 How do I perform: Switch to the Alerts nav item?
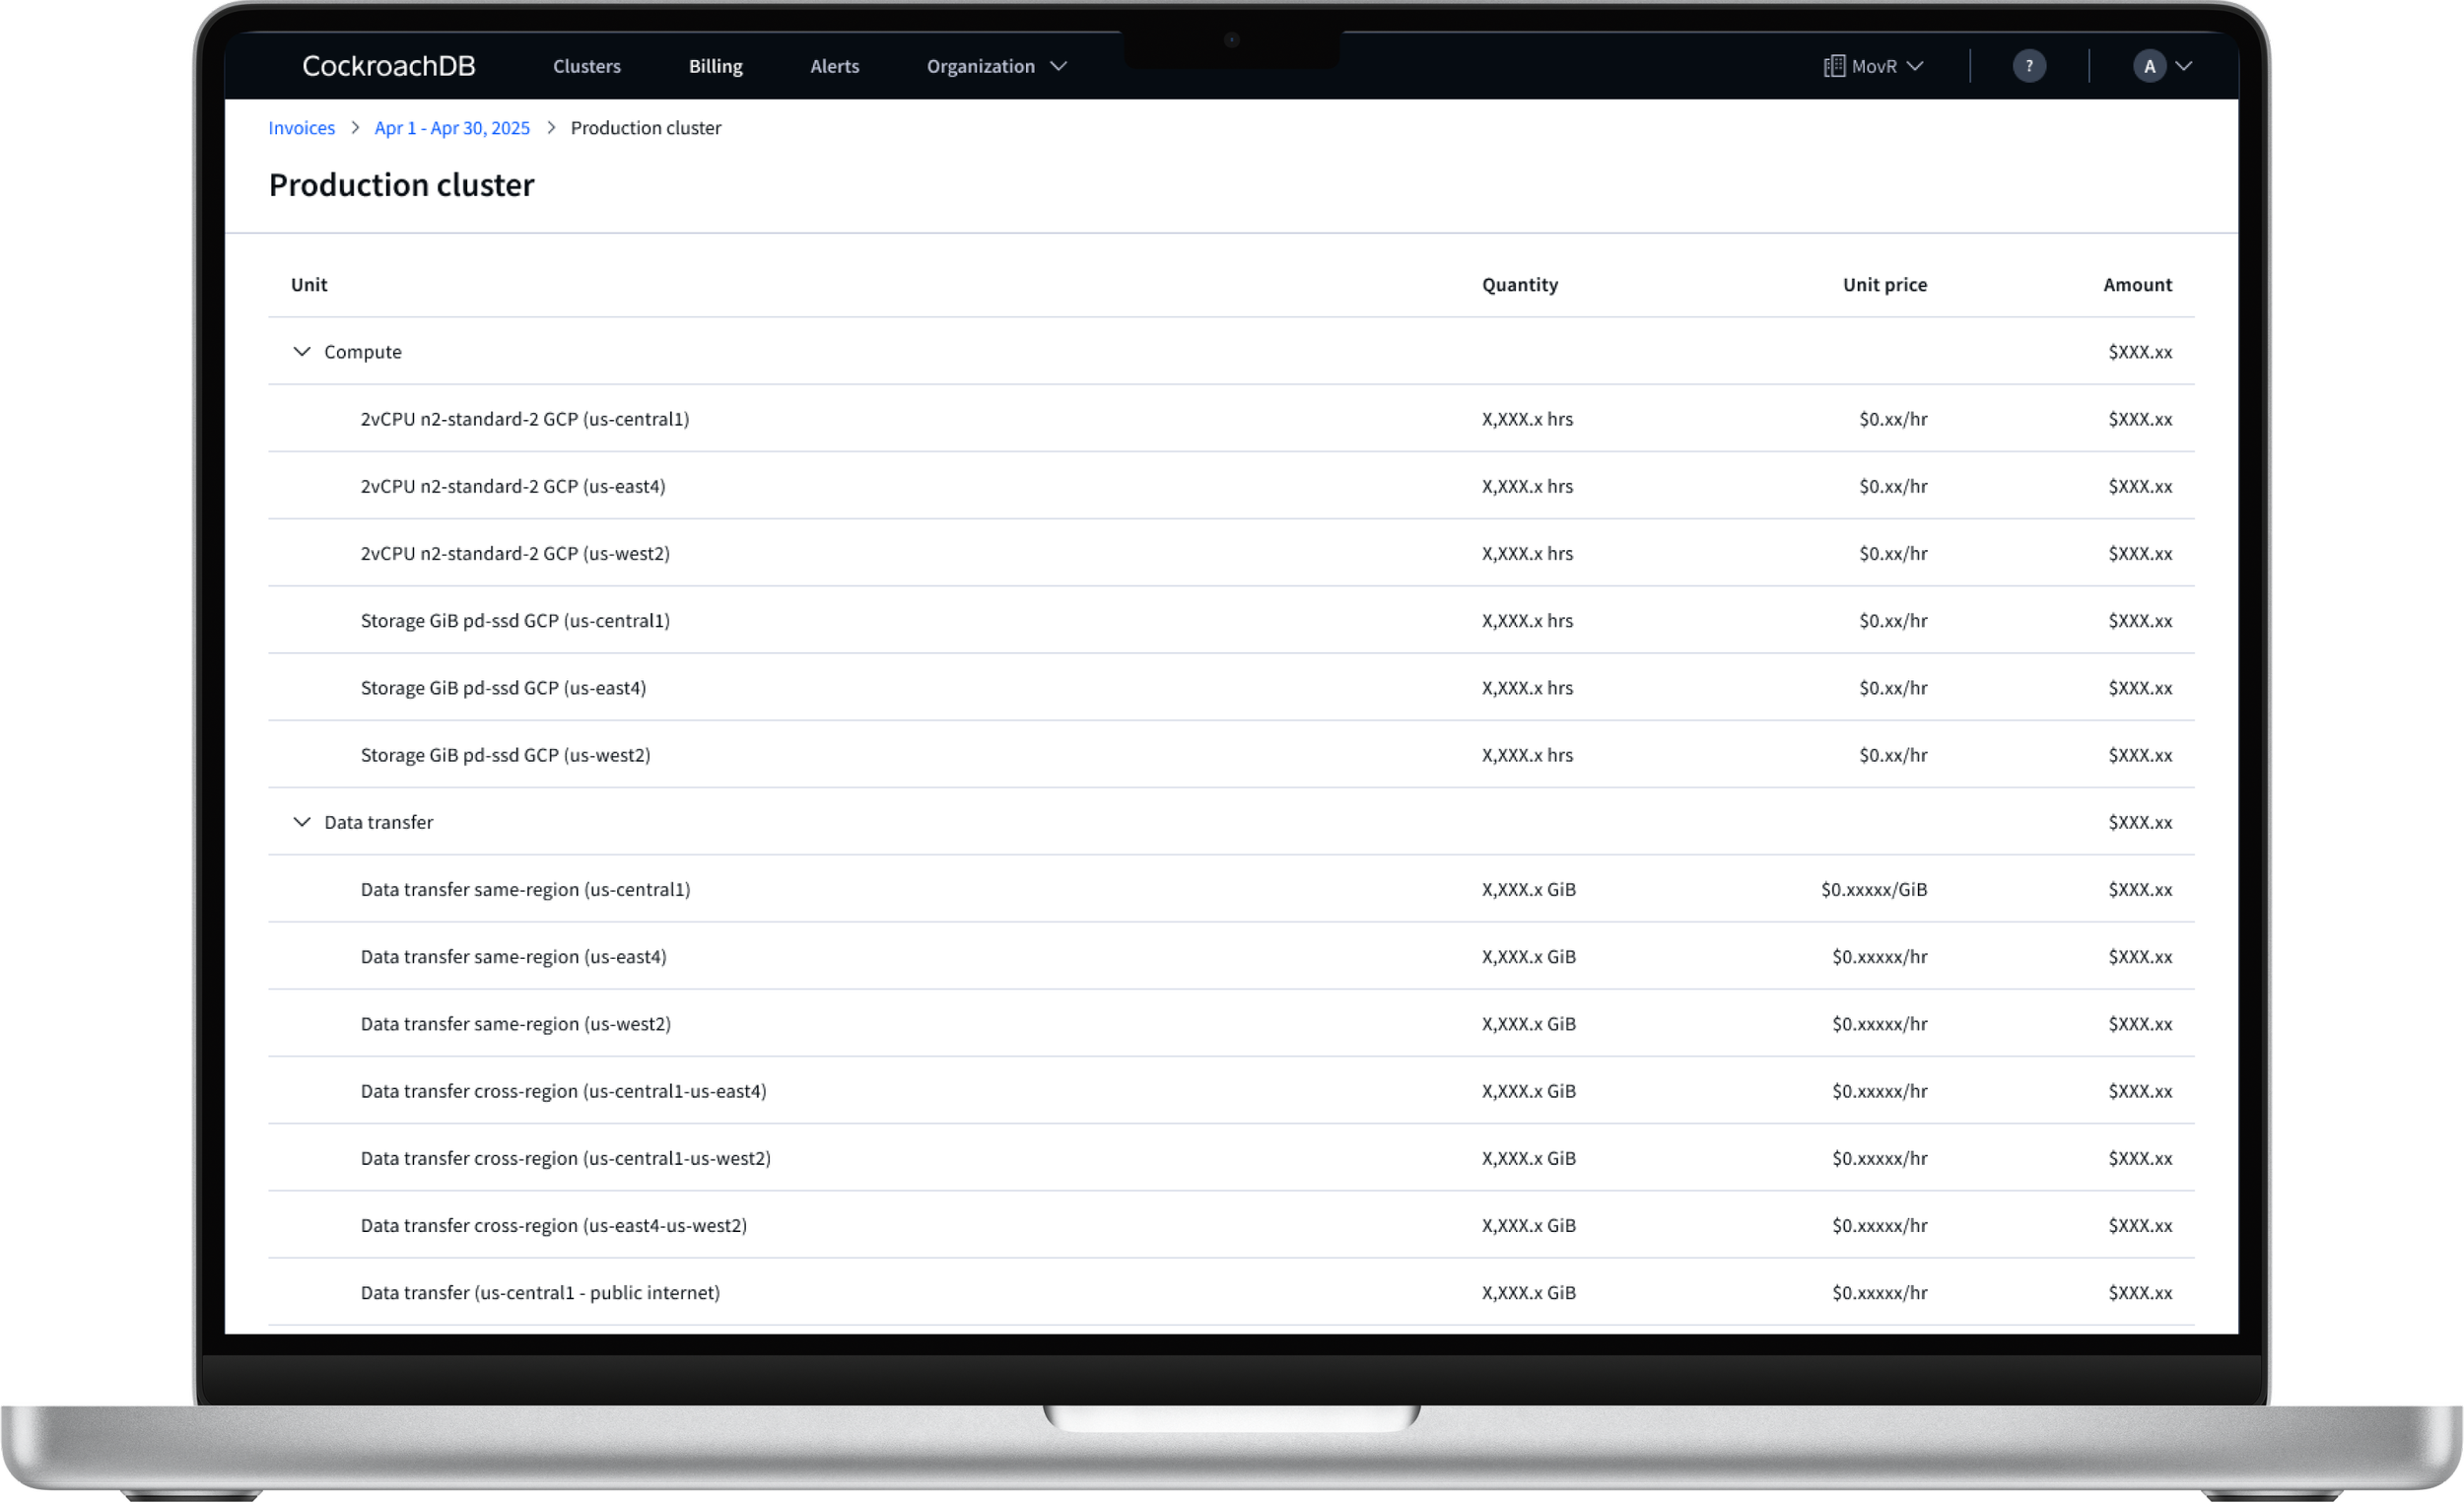pyautogui.click(x=834, y=66)
